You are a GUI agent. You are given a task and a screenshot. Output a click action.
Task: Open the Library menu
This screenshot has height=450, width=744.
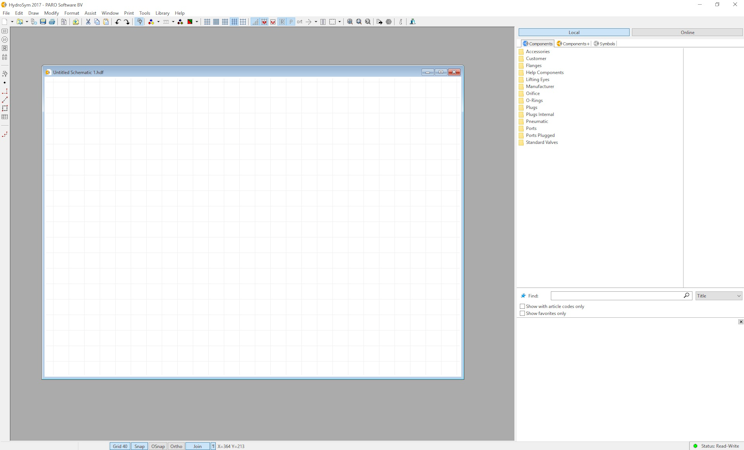click(162, 13)
